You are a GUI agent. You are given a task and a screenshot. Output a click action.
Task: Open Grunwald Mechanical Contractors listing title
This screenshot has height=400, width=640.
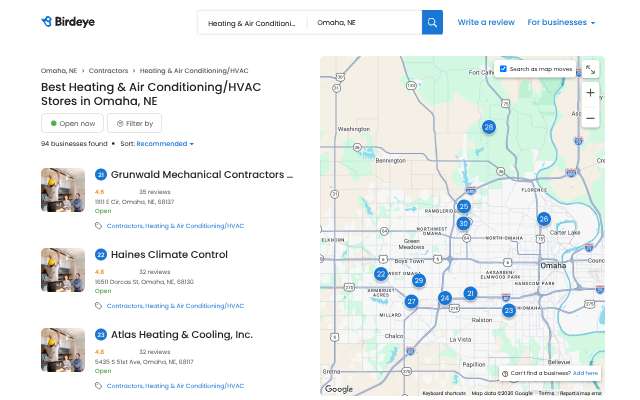[202, 174]
